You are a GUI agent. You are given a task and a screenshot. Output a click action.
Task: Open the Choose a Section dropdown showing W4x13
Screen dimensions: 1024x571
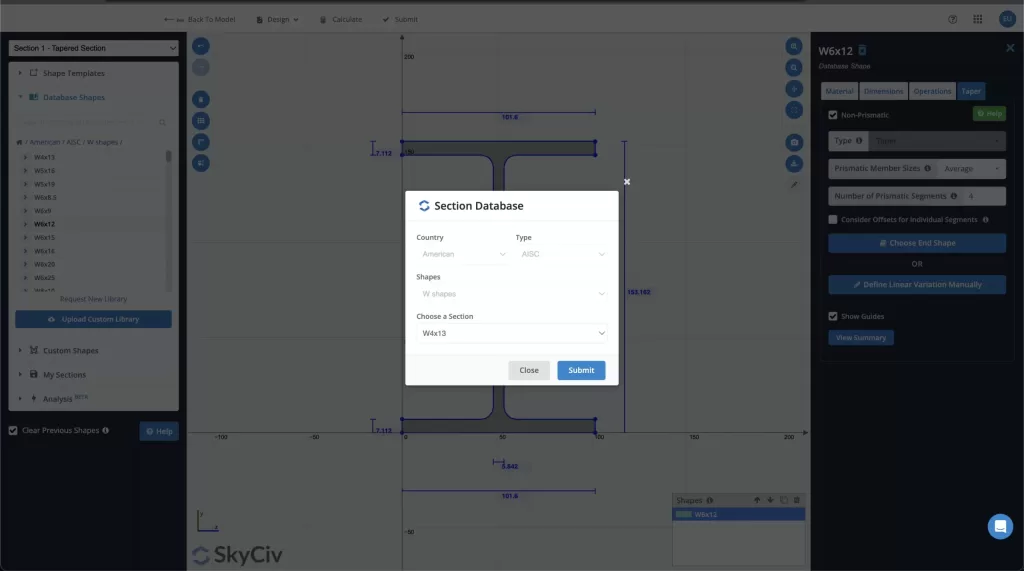[x=512, y=333]
